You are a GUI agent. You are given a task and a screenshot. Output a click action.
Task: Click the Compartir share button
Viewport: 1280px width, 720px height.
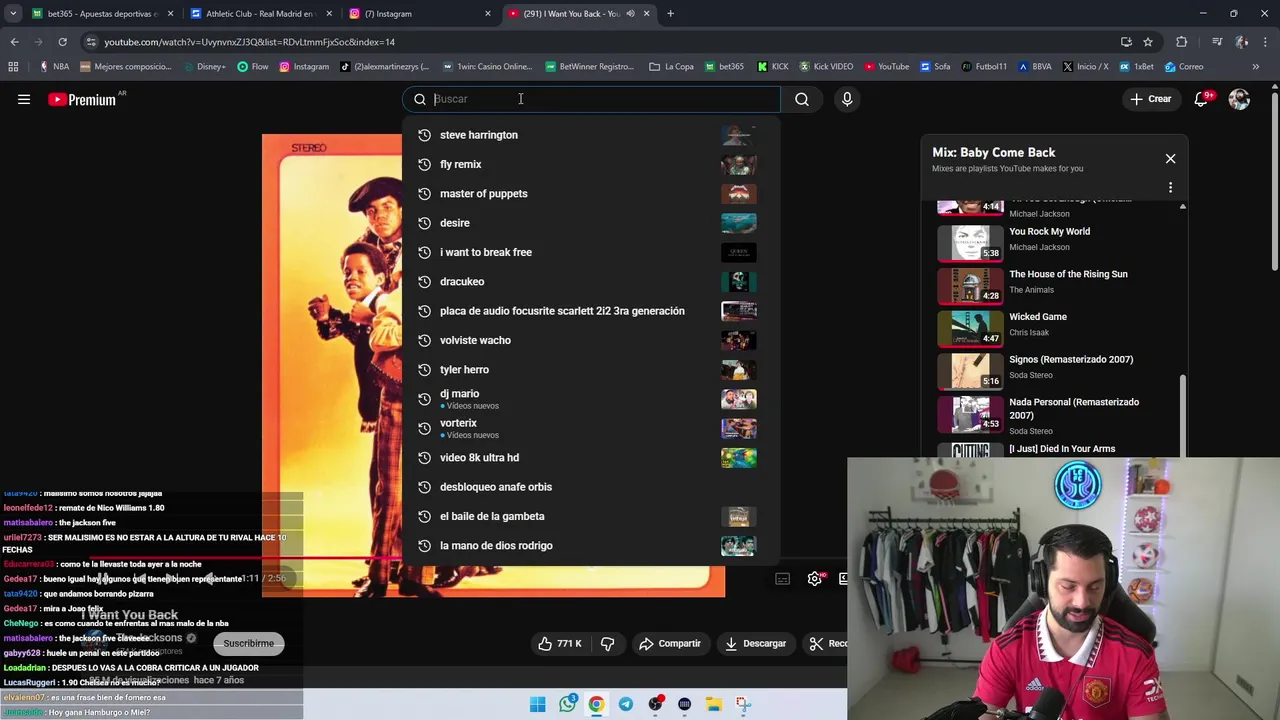[x=670, y=643]
